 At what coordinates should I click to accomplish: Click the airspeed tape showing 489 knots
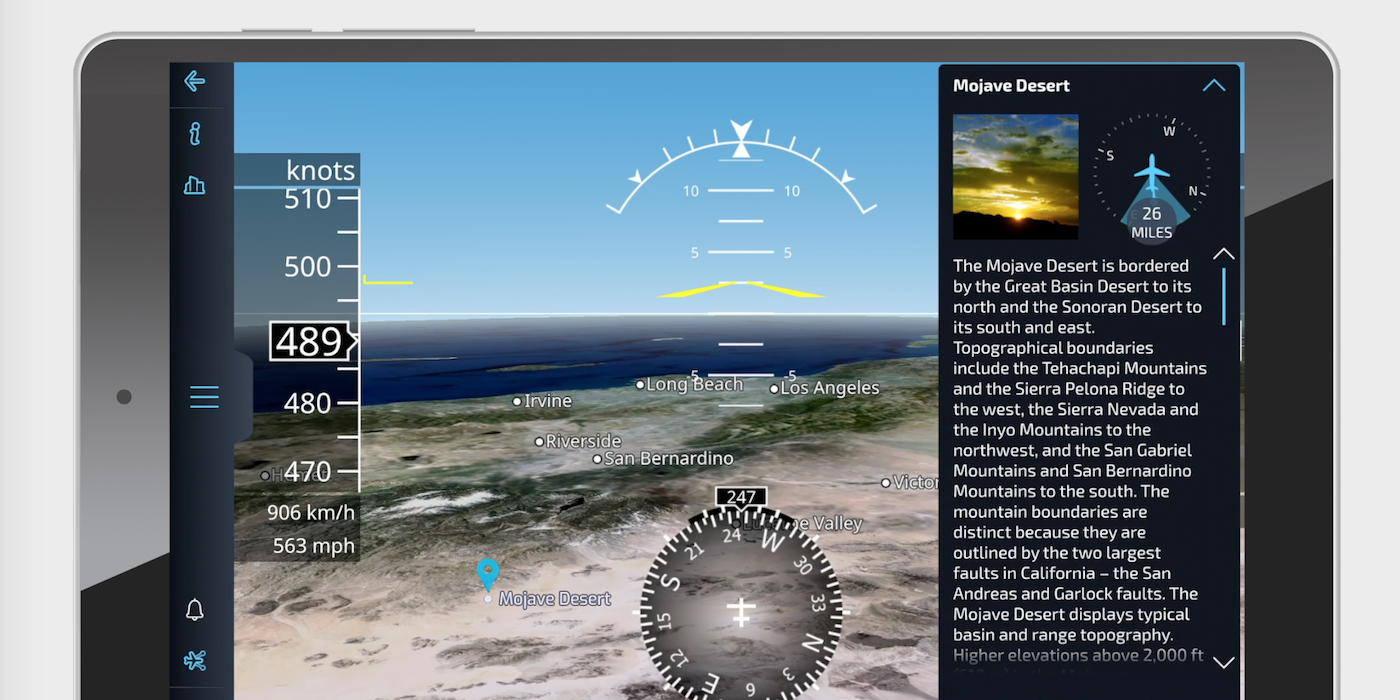[311, 341]
